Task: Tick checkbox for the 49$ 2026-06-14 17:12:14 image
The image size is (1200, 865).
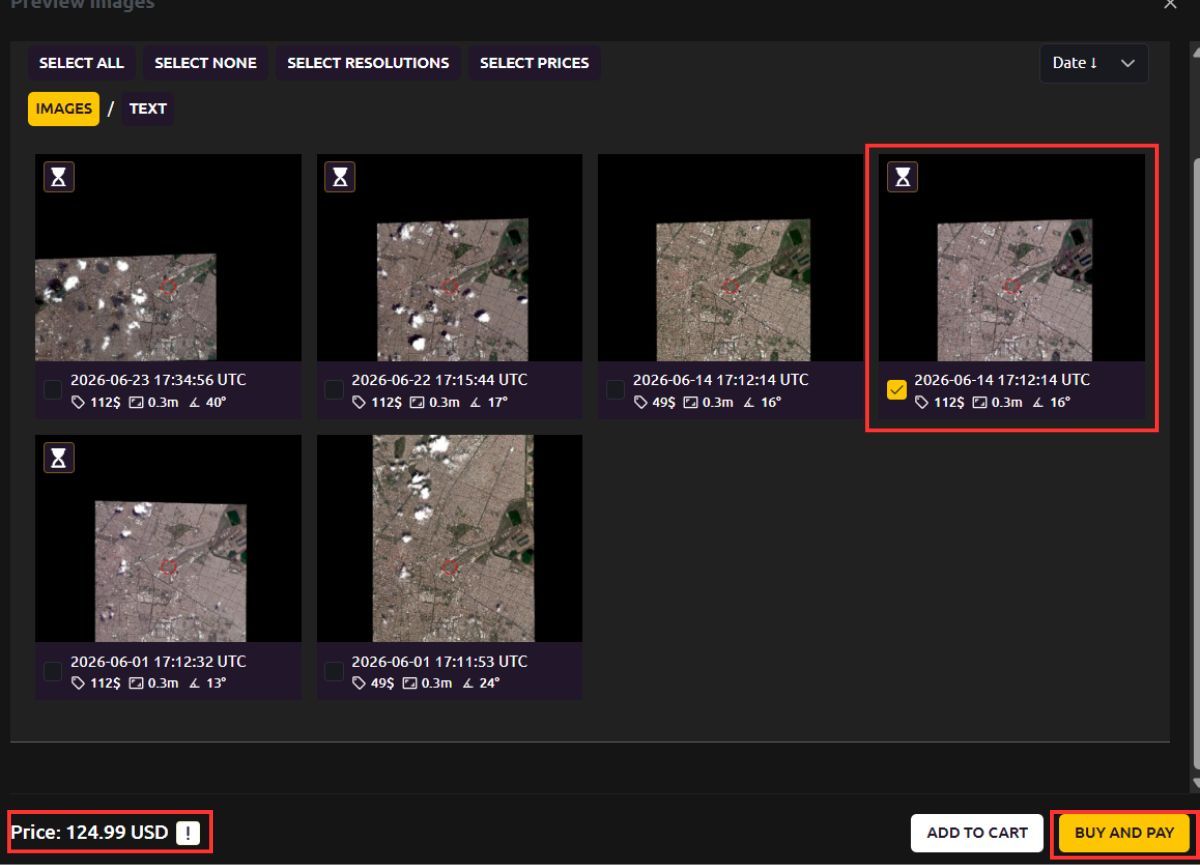Action: pyautogui.click(x=615, y=390)
